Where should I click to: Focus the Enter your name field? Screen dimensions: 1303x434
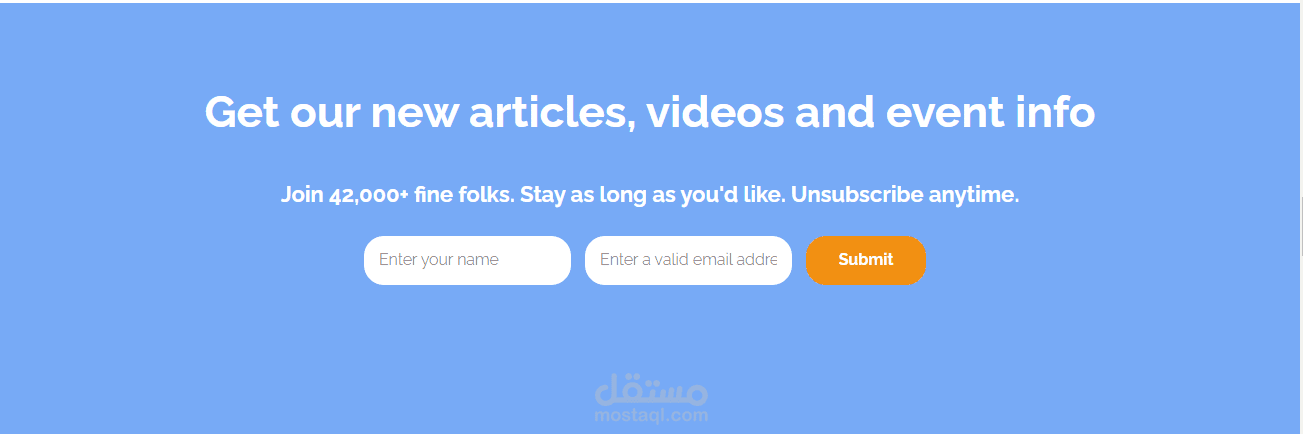(x=467, y=260)
